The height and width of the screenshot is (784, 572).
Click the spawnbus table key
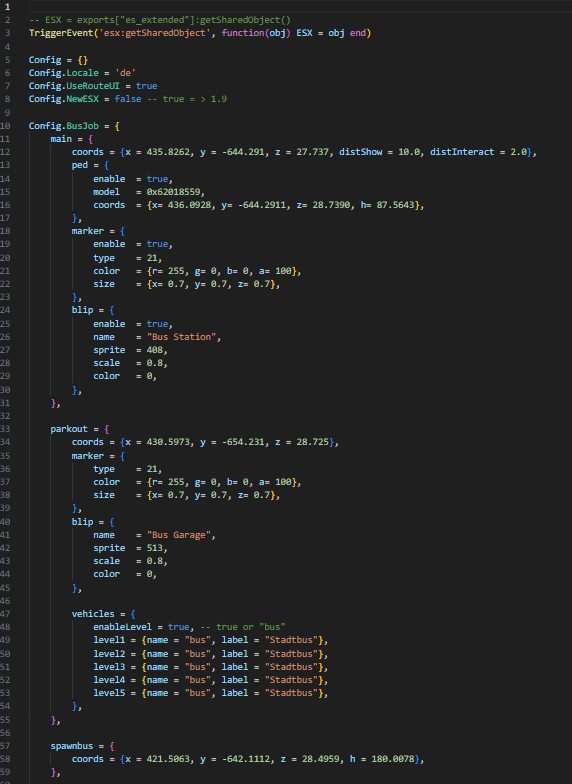(72, 746)
